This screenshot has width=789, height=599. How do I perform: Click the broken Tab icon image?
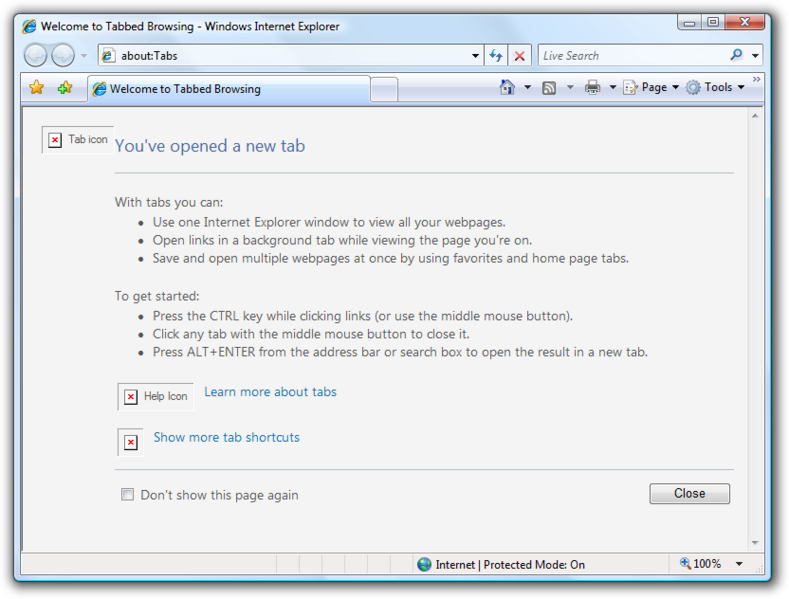pyautogui.click(x=78, y=139)
